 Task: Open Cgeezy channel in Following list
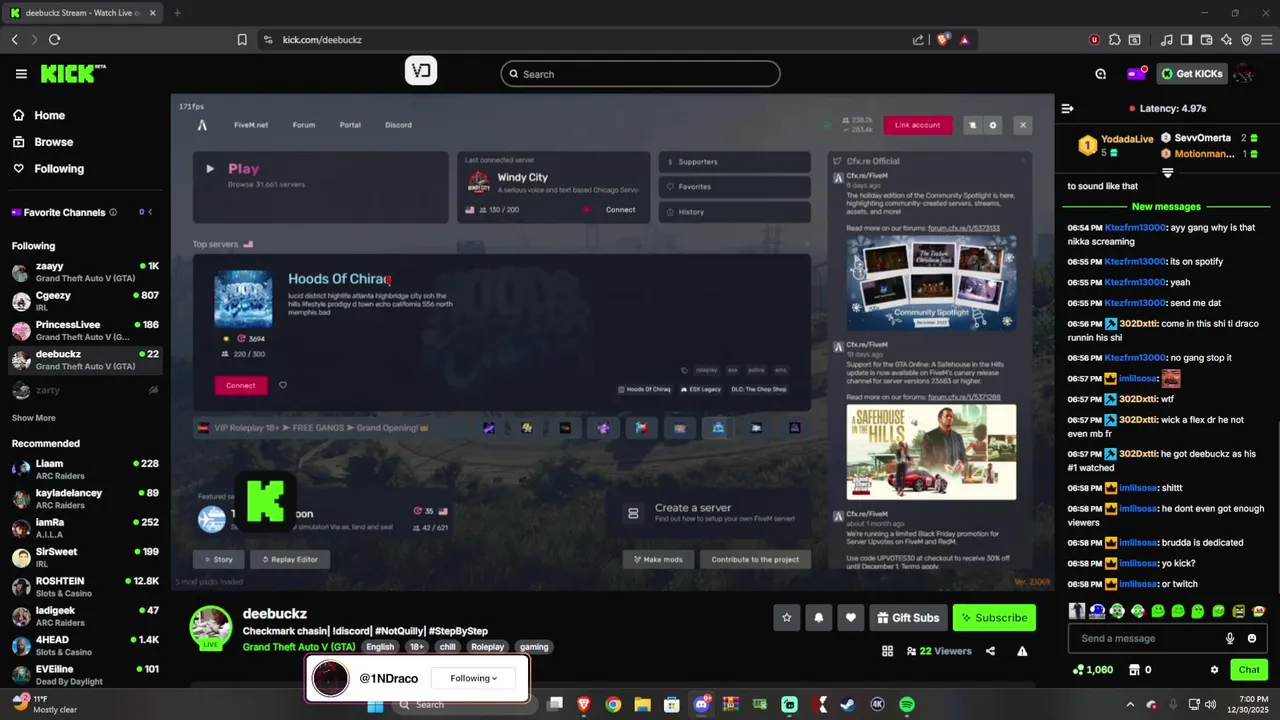pos(85,301)
